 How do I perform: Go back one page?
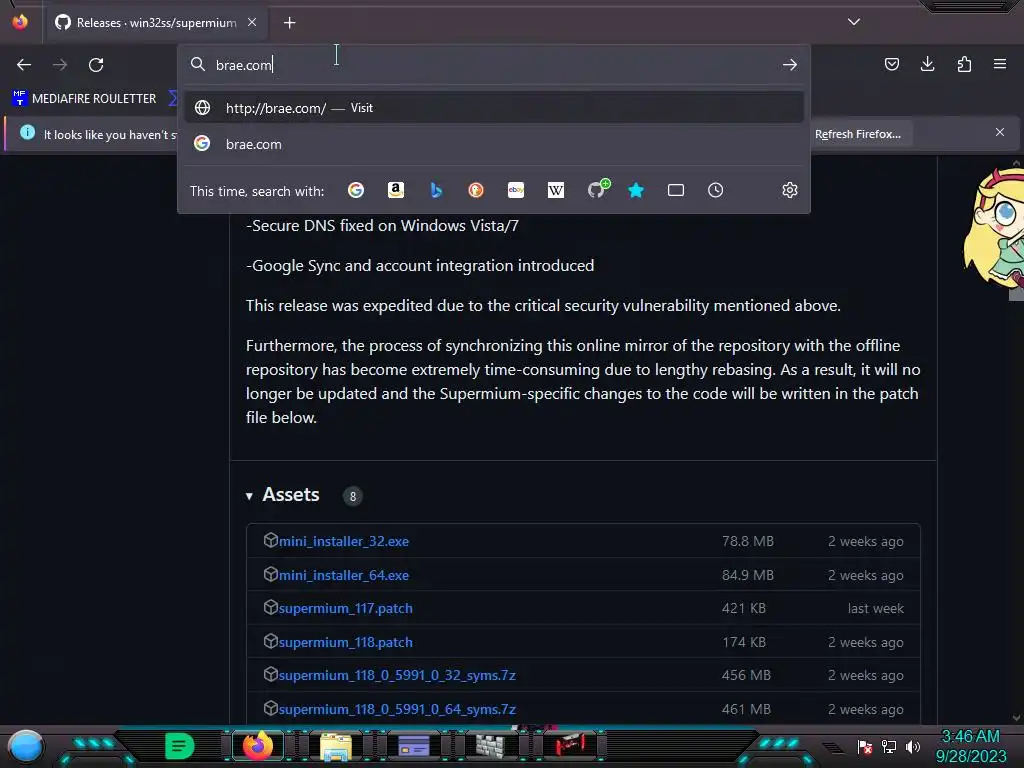pyautogui.click(x=24, y=65)
